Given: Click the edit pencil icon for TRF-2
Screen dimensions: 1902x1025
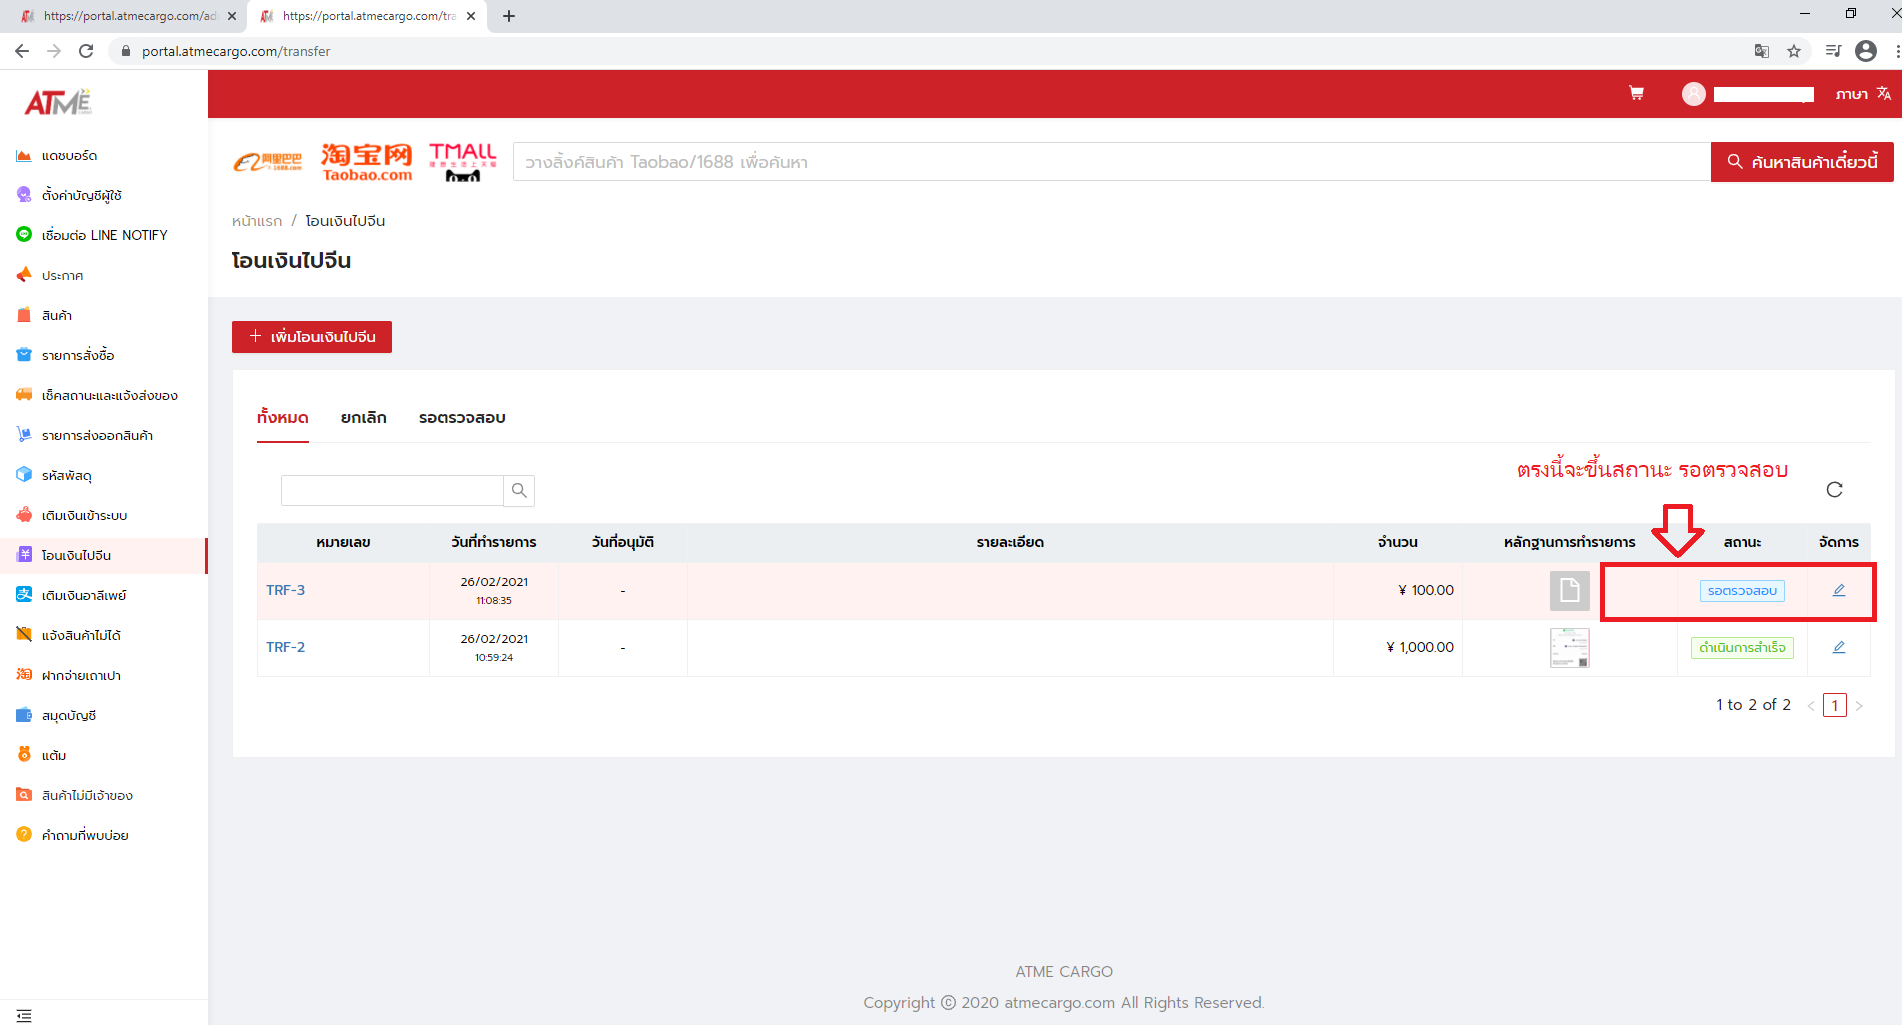Looking at the screenshot, I should tap(1838, 647).
